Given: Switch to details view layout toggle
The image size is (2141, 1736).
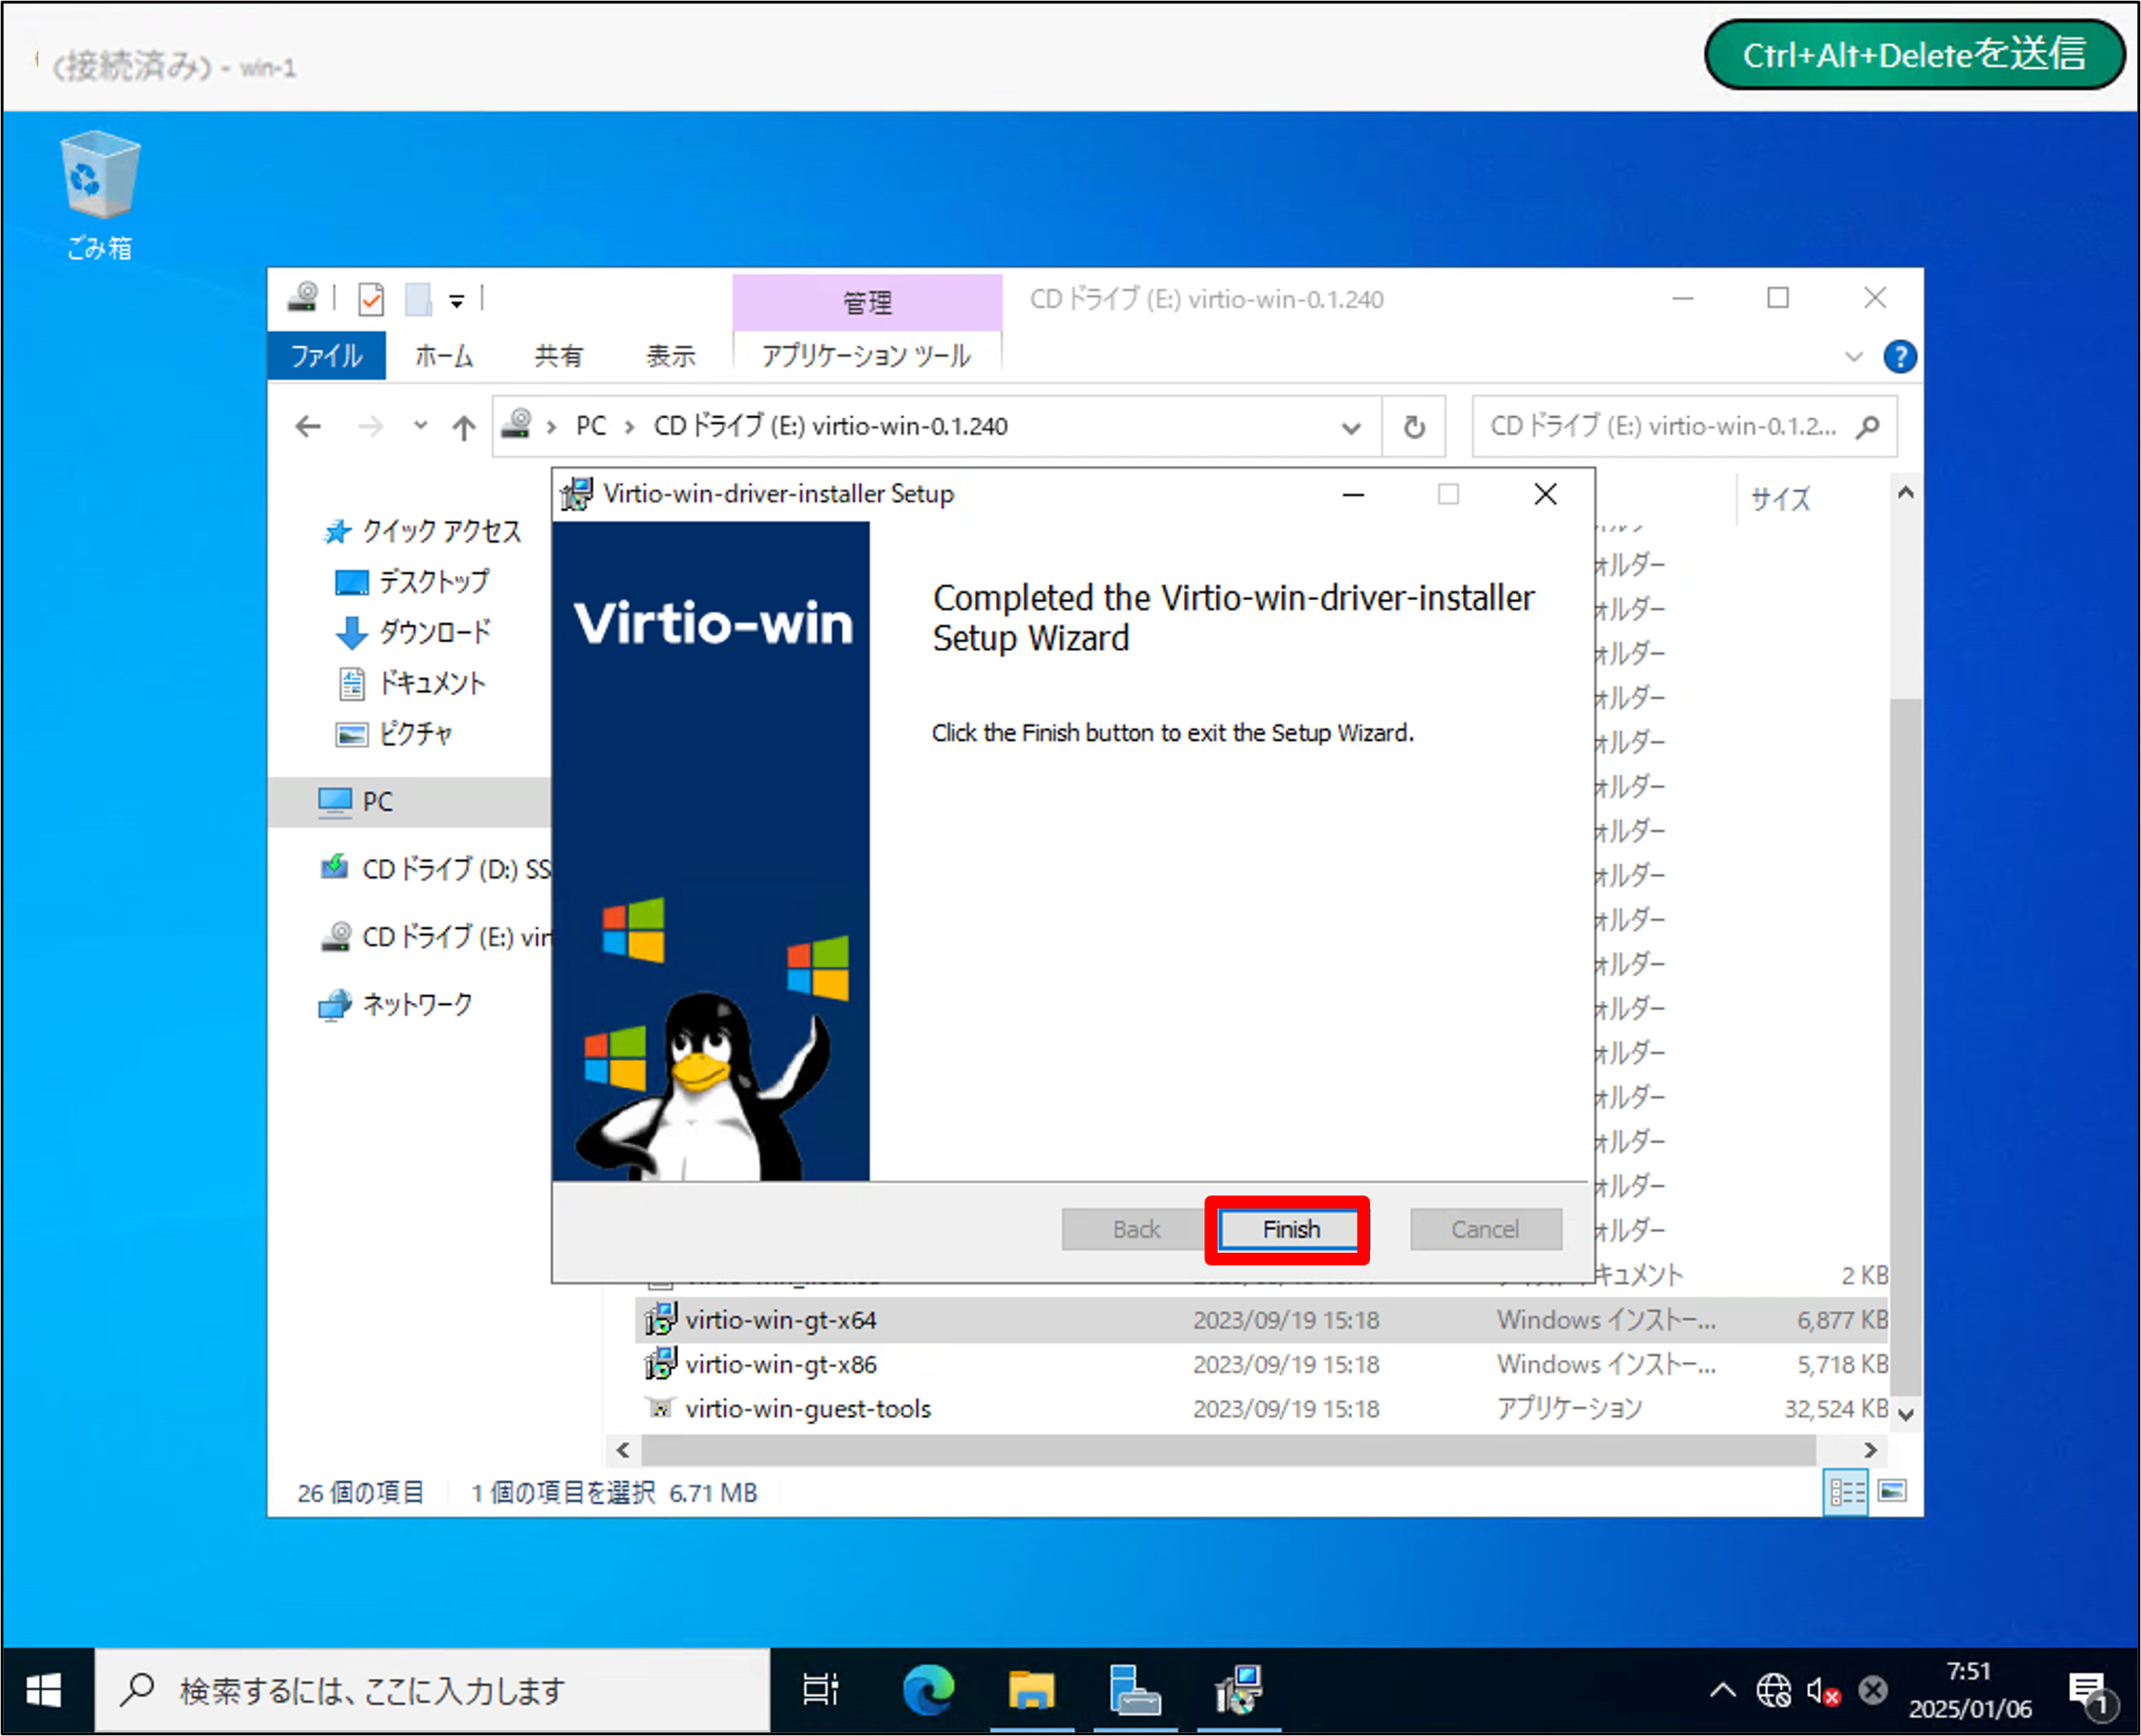Looking at the screenshot, I should coord(1845,1492).
